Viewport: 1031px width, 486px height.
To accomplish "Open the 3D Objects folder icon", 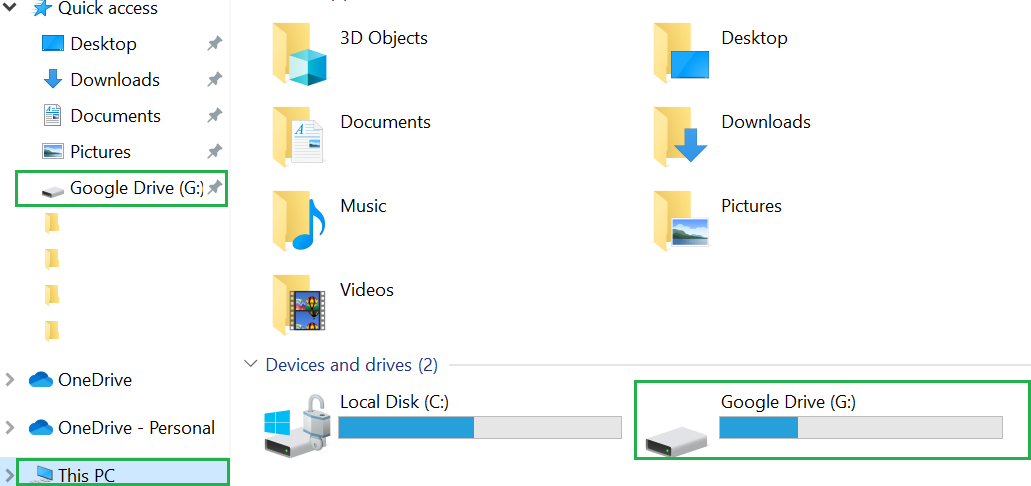I will pos(299,54).
